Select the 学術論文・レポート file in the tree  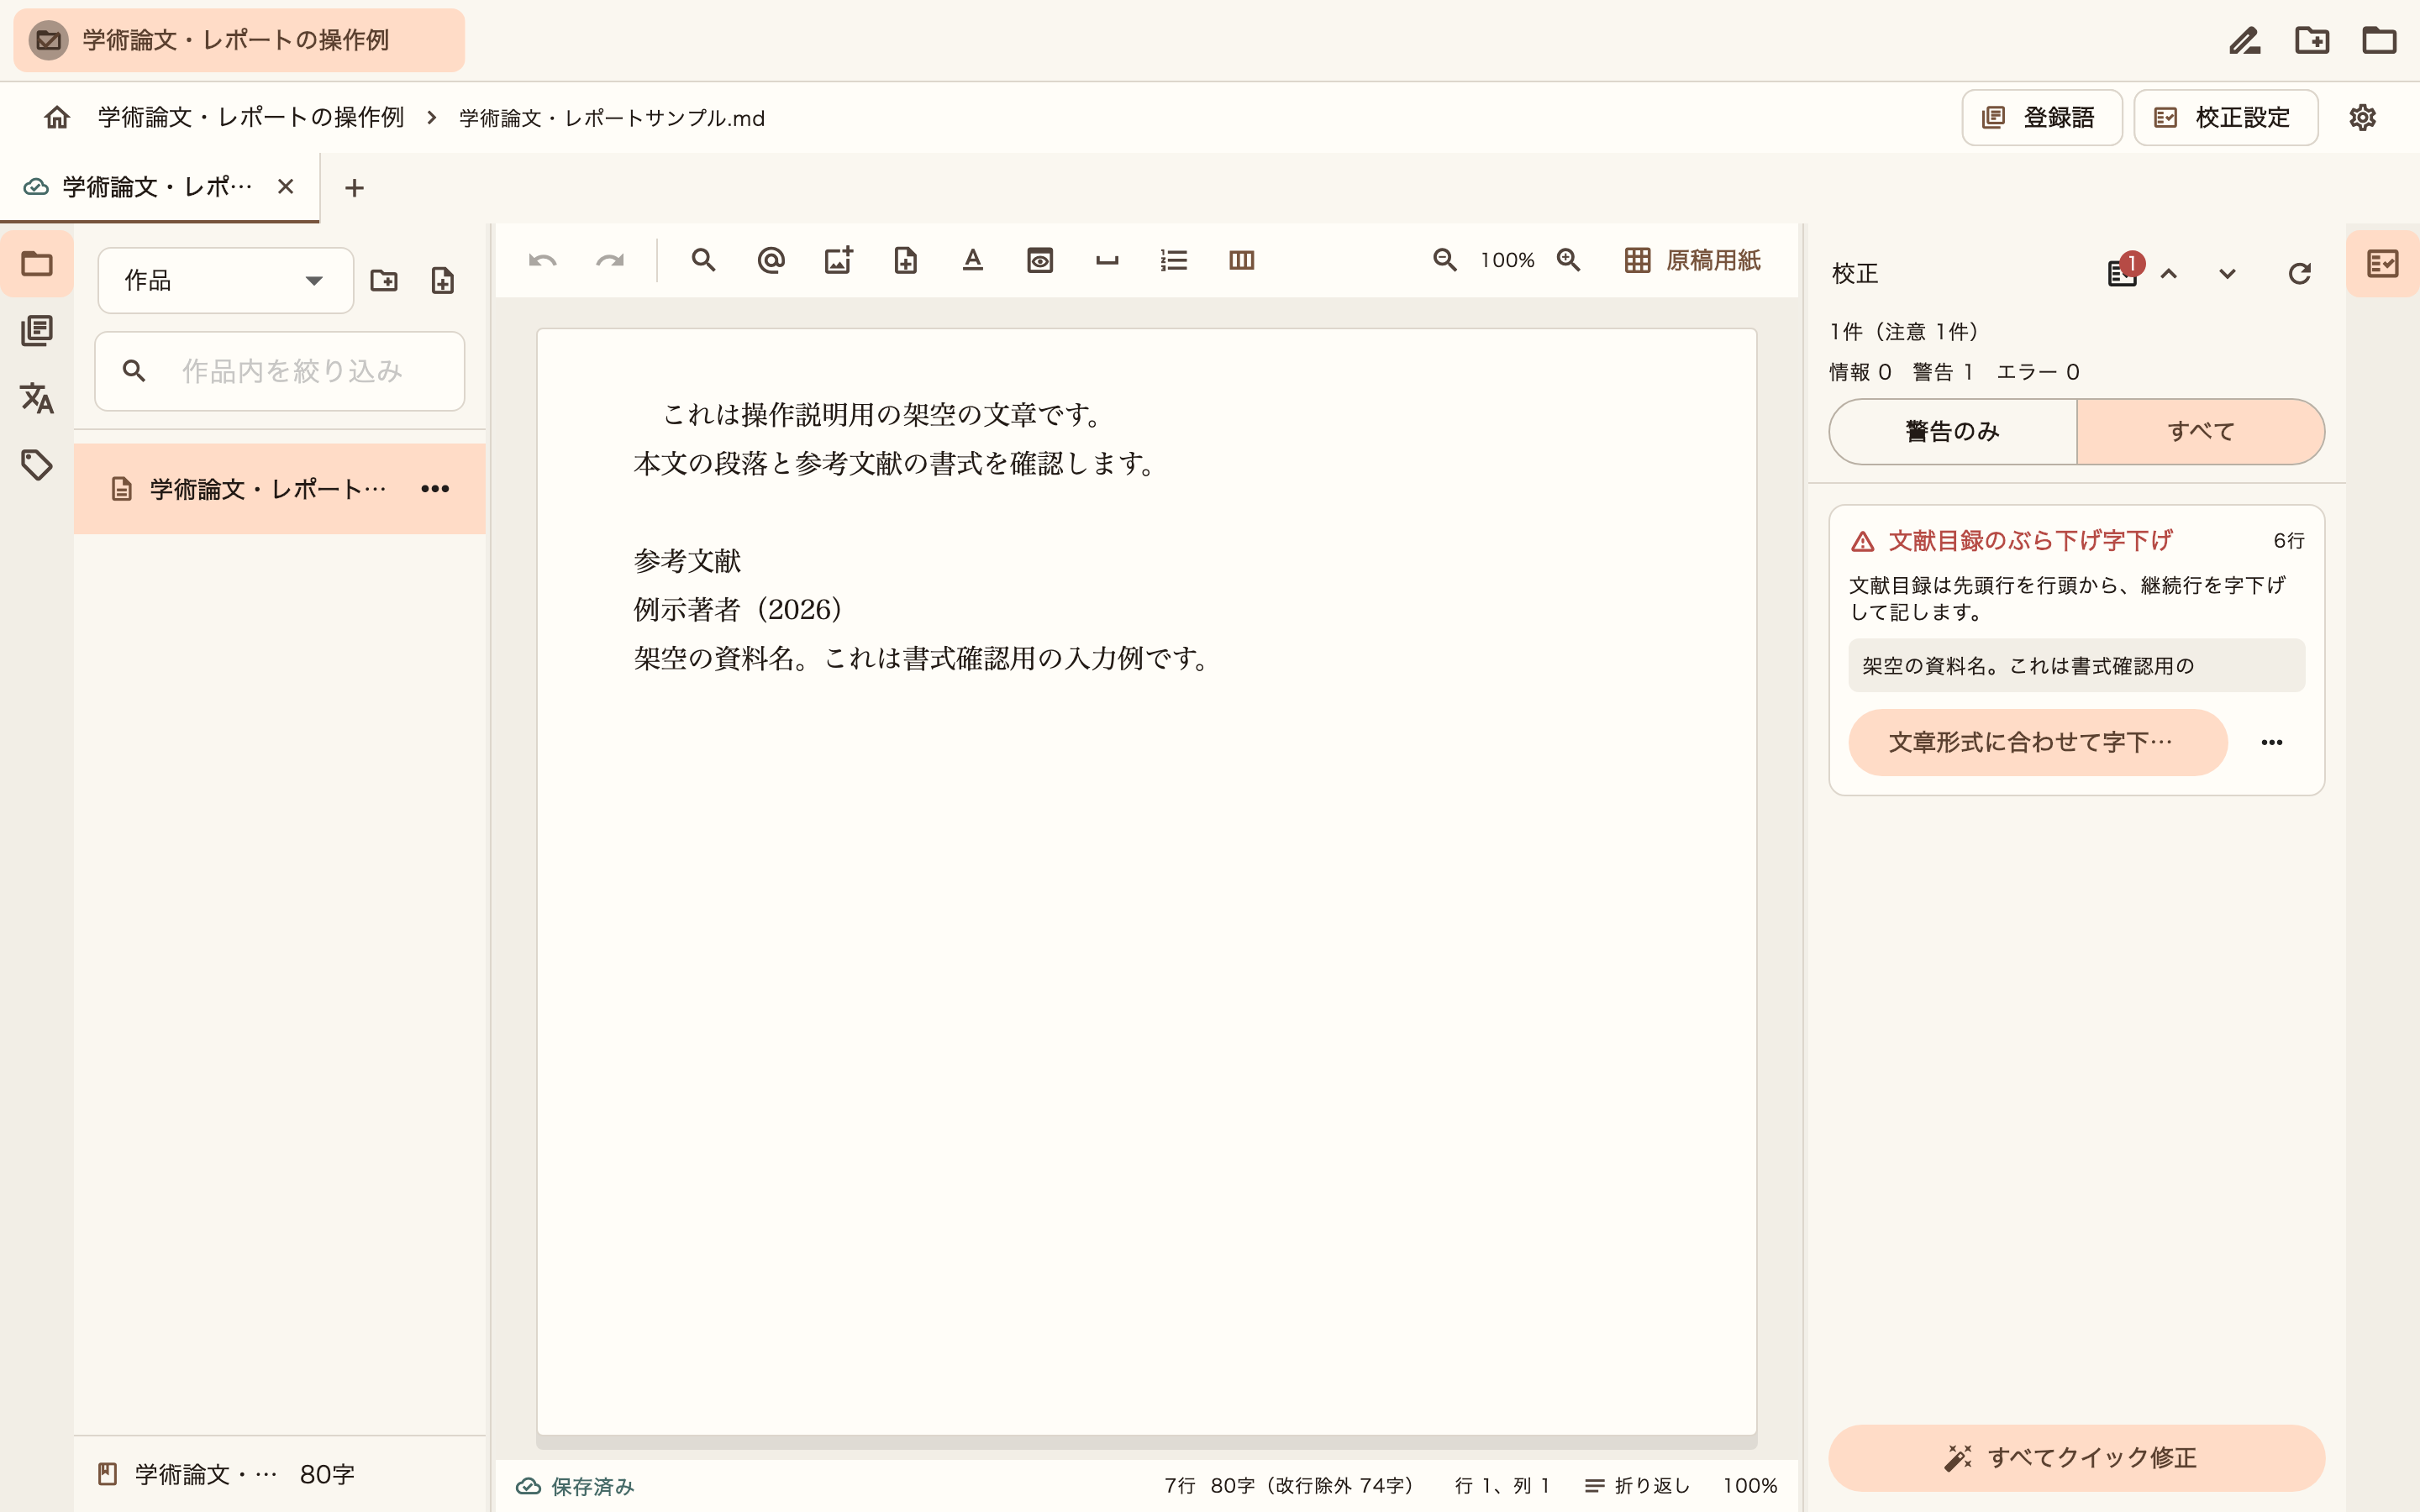coord(279,489)
